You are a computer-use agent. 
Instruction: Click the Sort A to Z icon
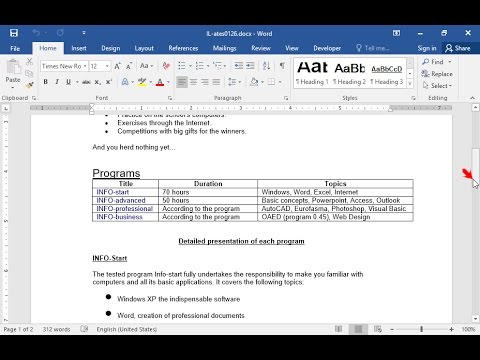(266, 66)
